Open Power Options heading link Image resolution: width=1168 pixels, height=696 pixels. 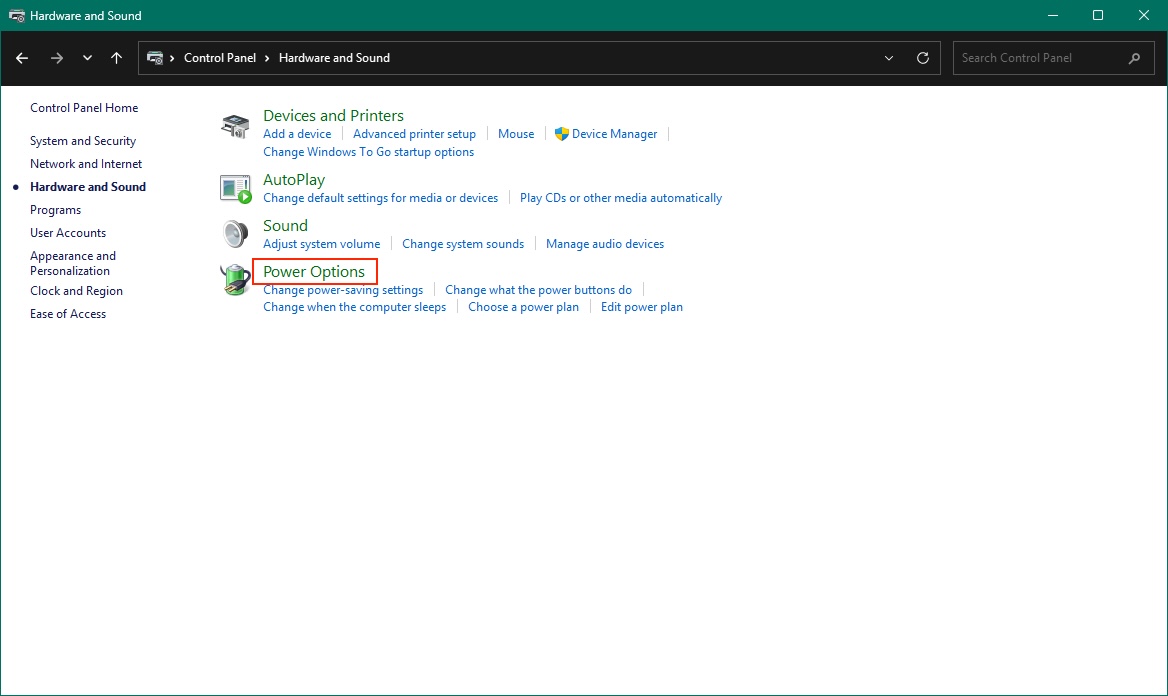(x=314, y=272)
